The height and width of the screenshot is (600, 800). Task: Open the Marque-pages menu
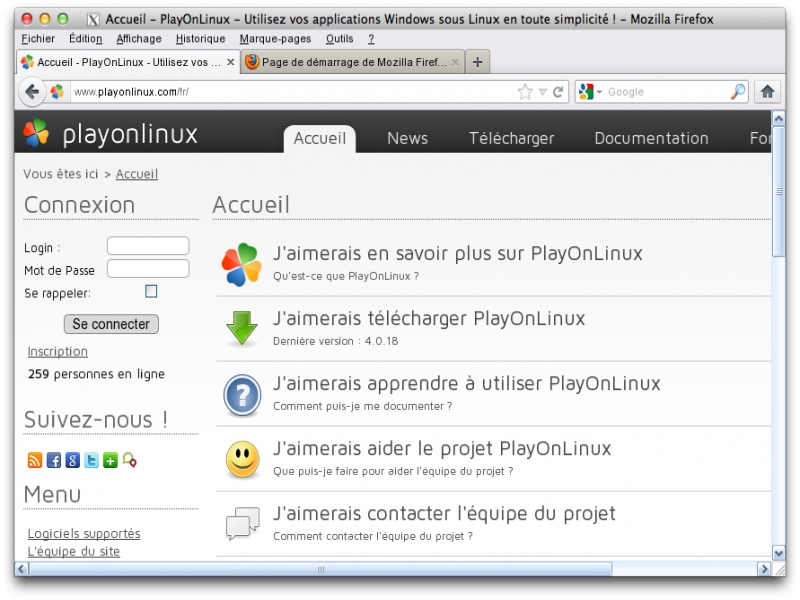point(275,39)
